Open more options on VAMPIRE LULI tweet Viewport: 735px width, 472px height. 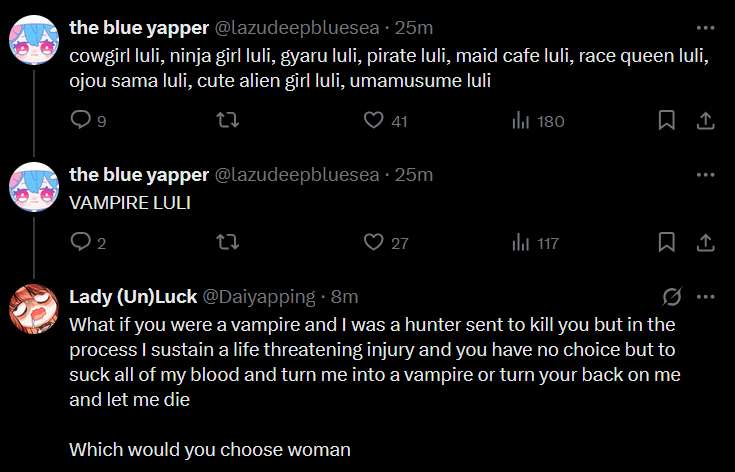coord(705,174)
